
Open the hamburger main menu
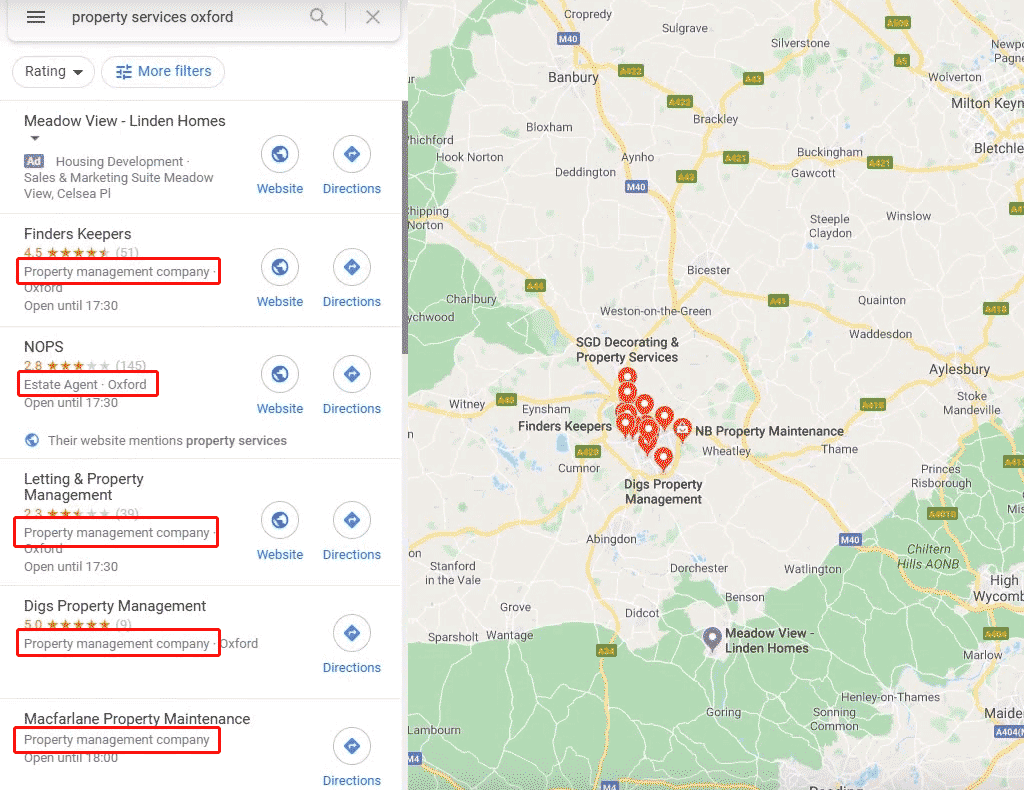[36, 17]
